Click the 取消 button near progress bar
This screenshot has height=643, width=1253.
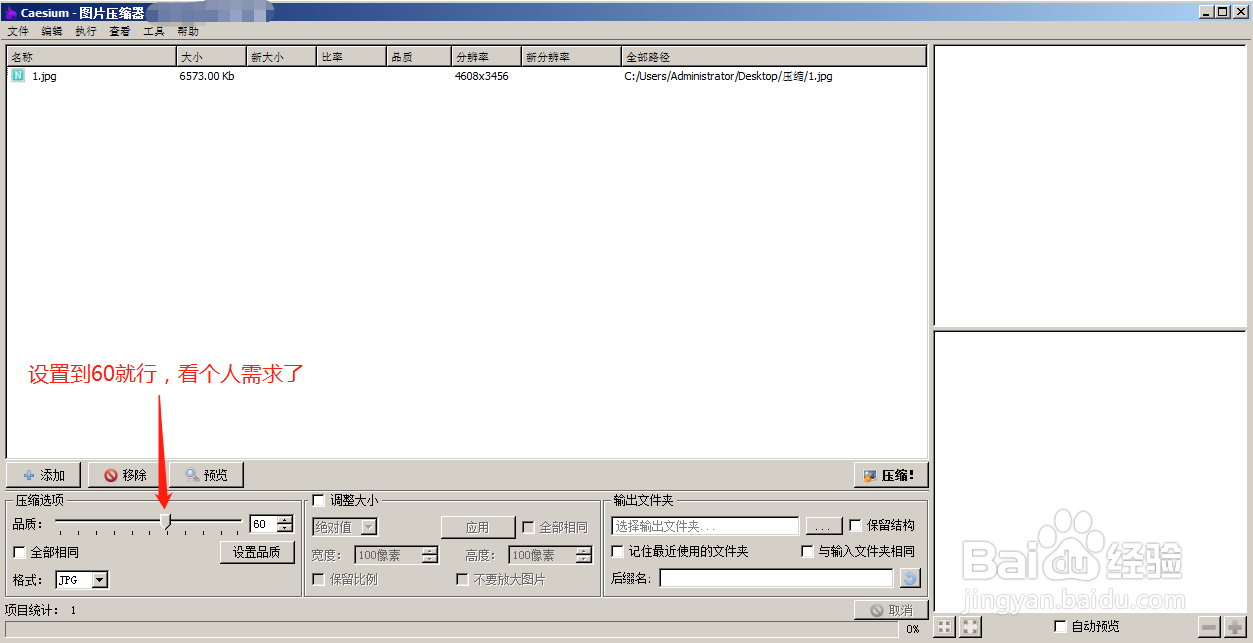[890, 610]
